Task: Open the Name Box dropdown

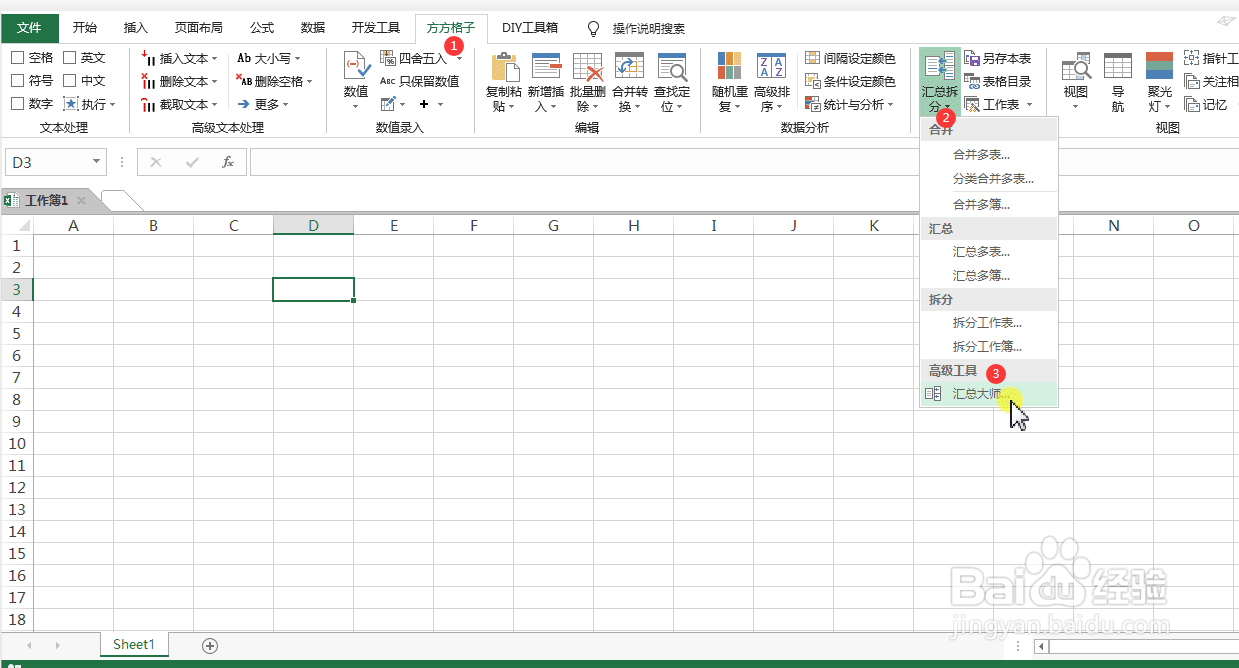Action: (x=95, y=161)
